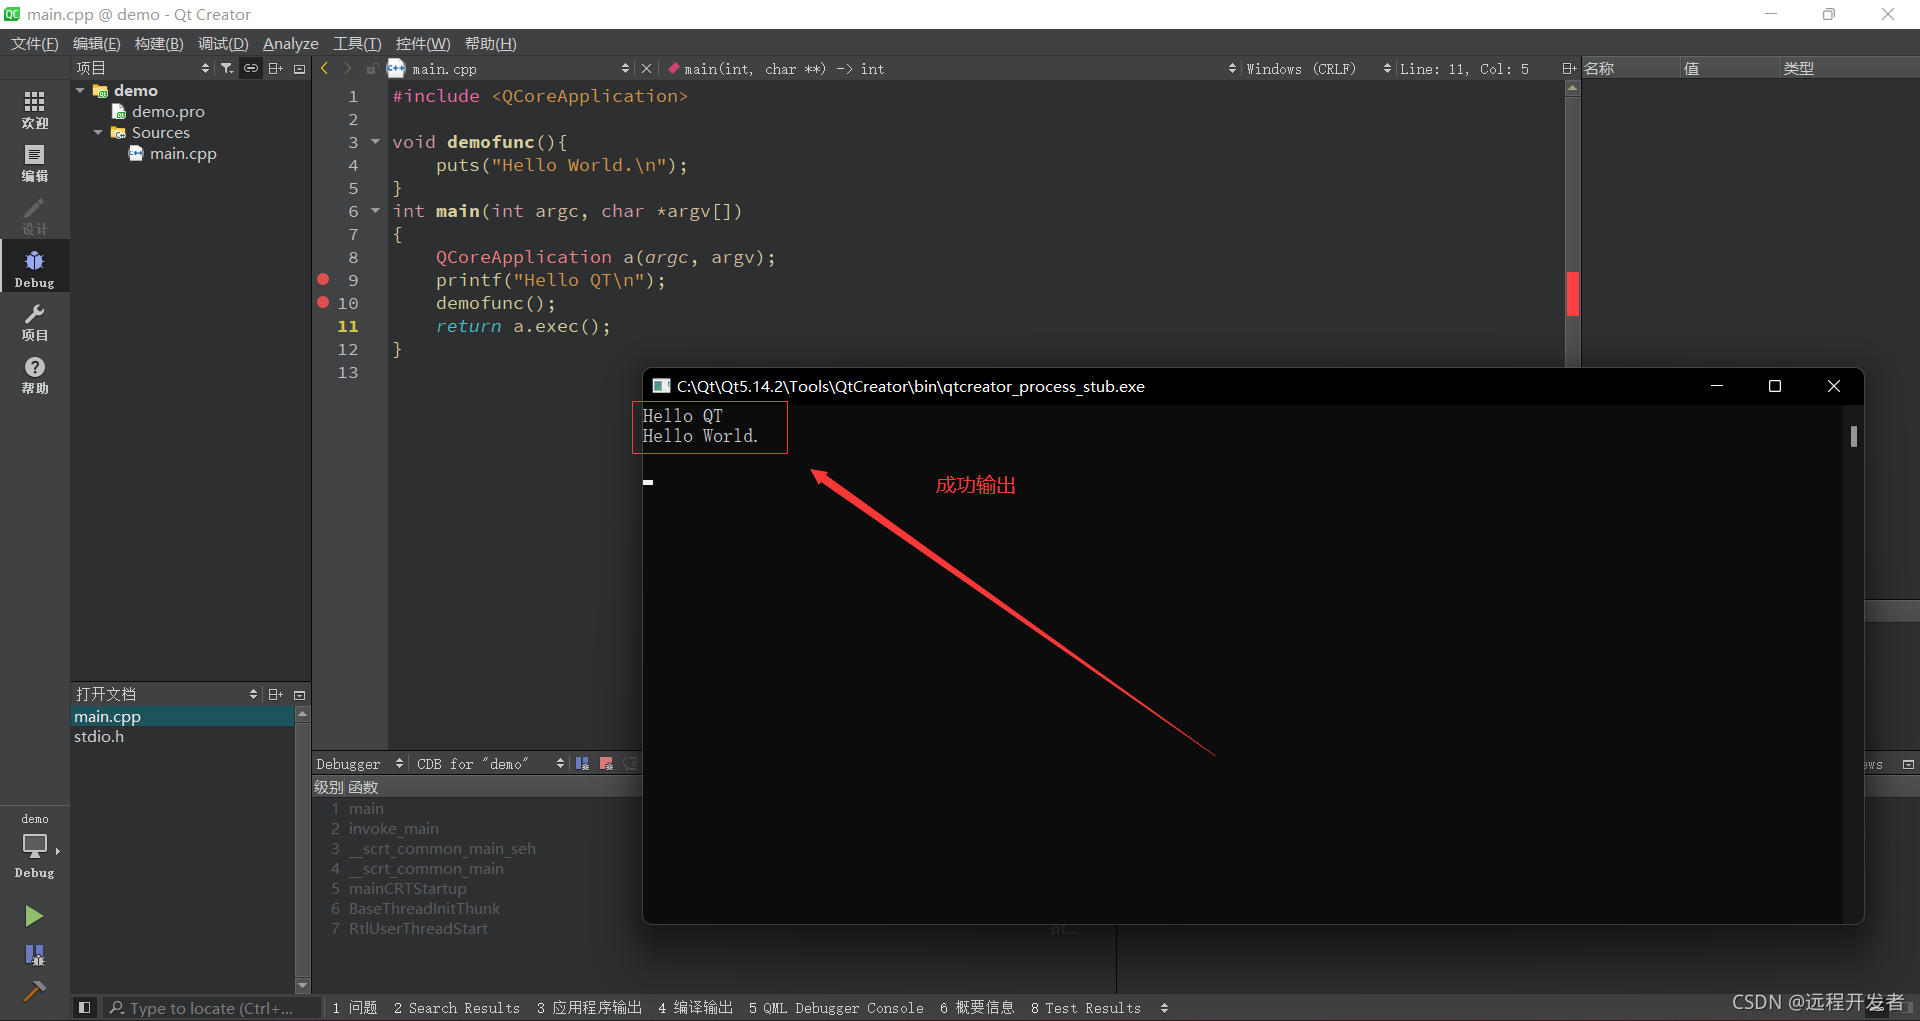
Task: Show the 1 问题 issues pane
Action: pos(355,1008)
